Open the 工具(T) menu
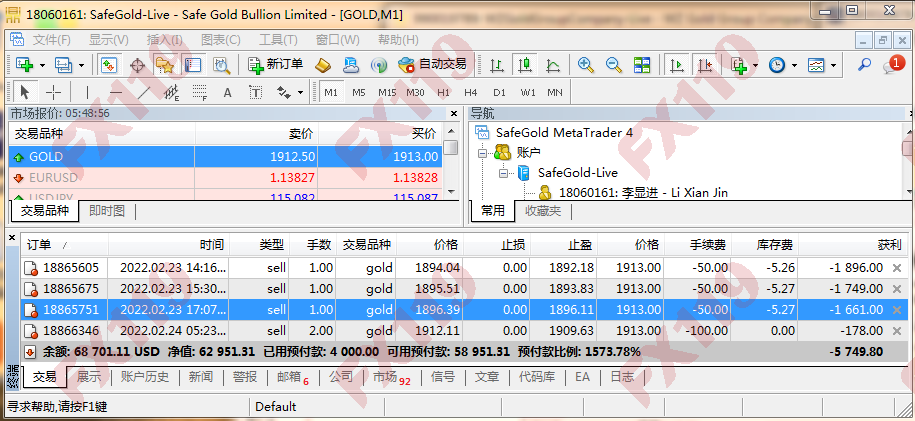915x421 pixels. 278,40
